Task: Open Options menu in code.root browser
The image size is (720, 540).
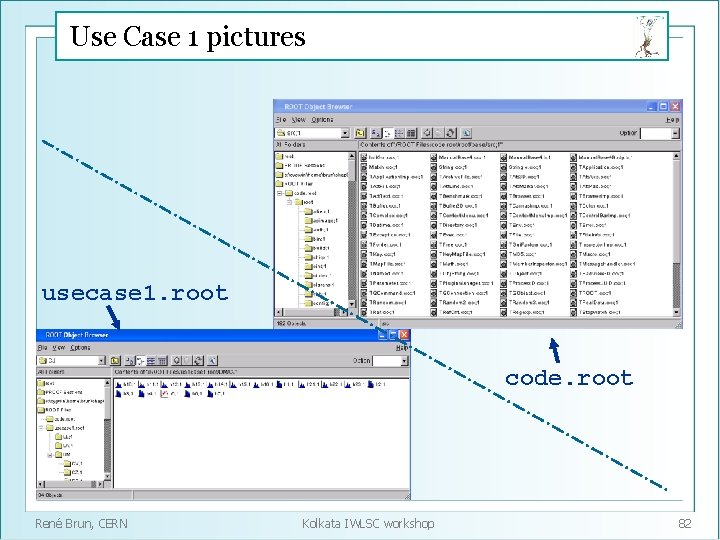Action: (322, 119)
